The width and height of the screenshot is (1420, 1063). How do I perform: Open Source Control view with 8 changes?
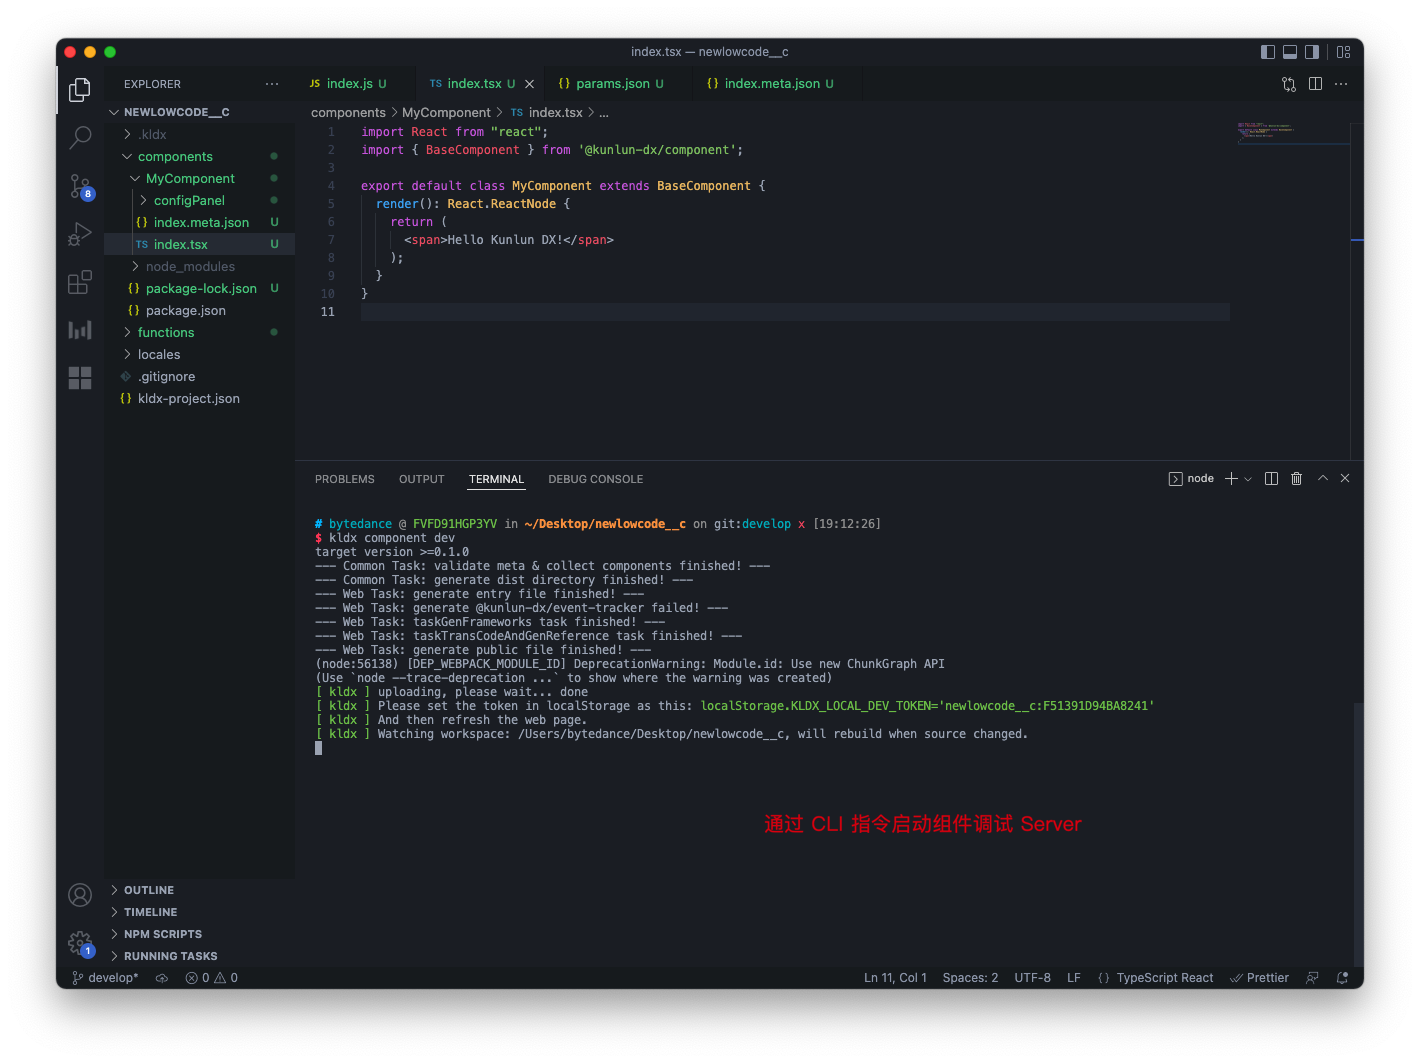click(80, 186)
